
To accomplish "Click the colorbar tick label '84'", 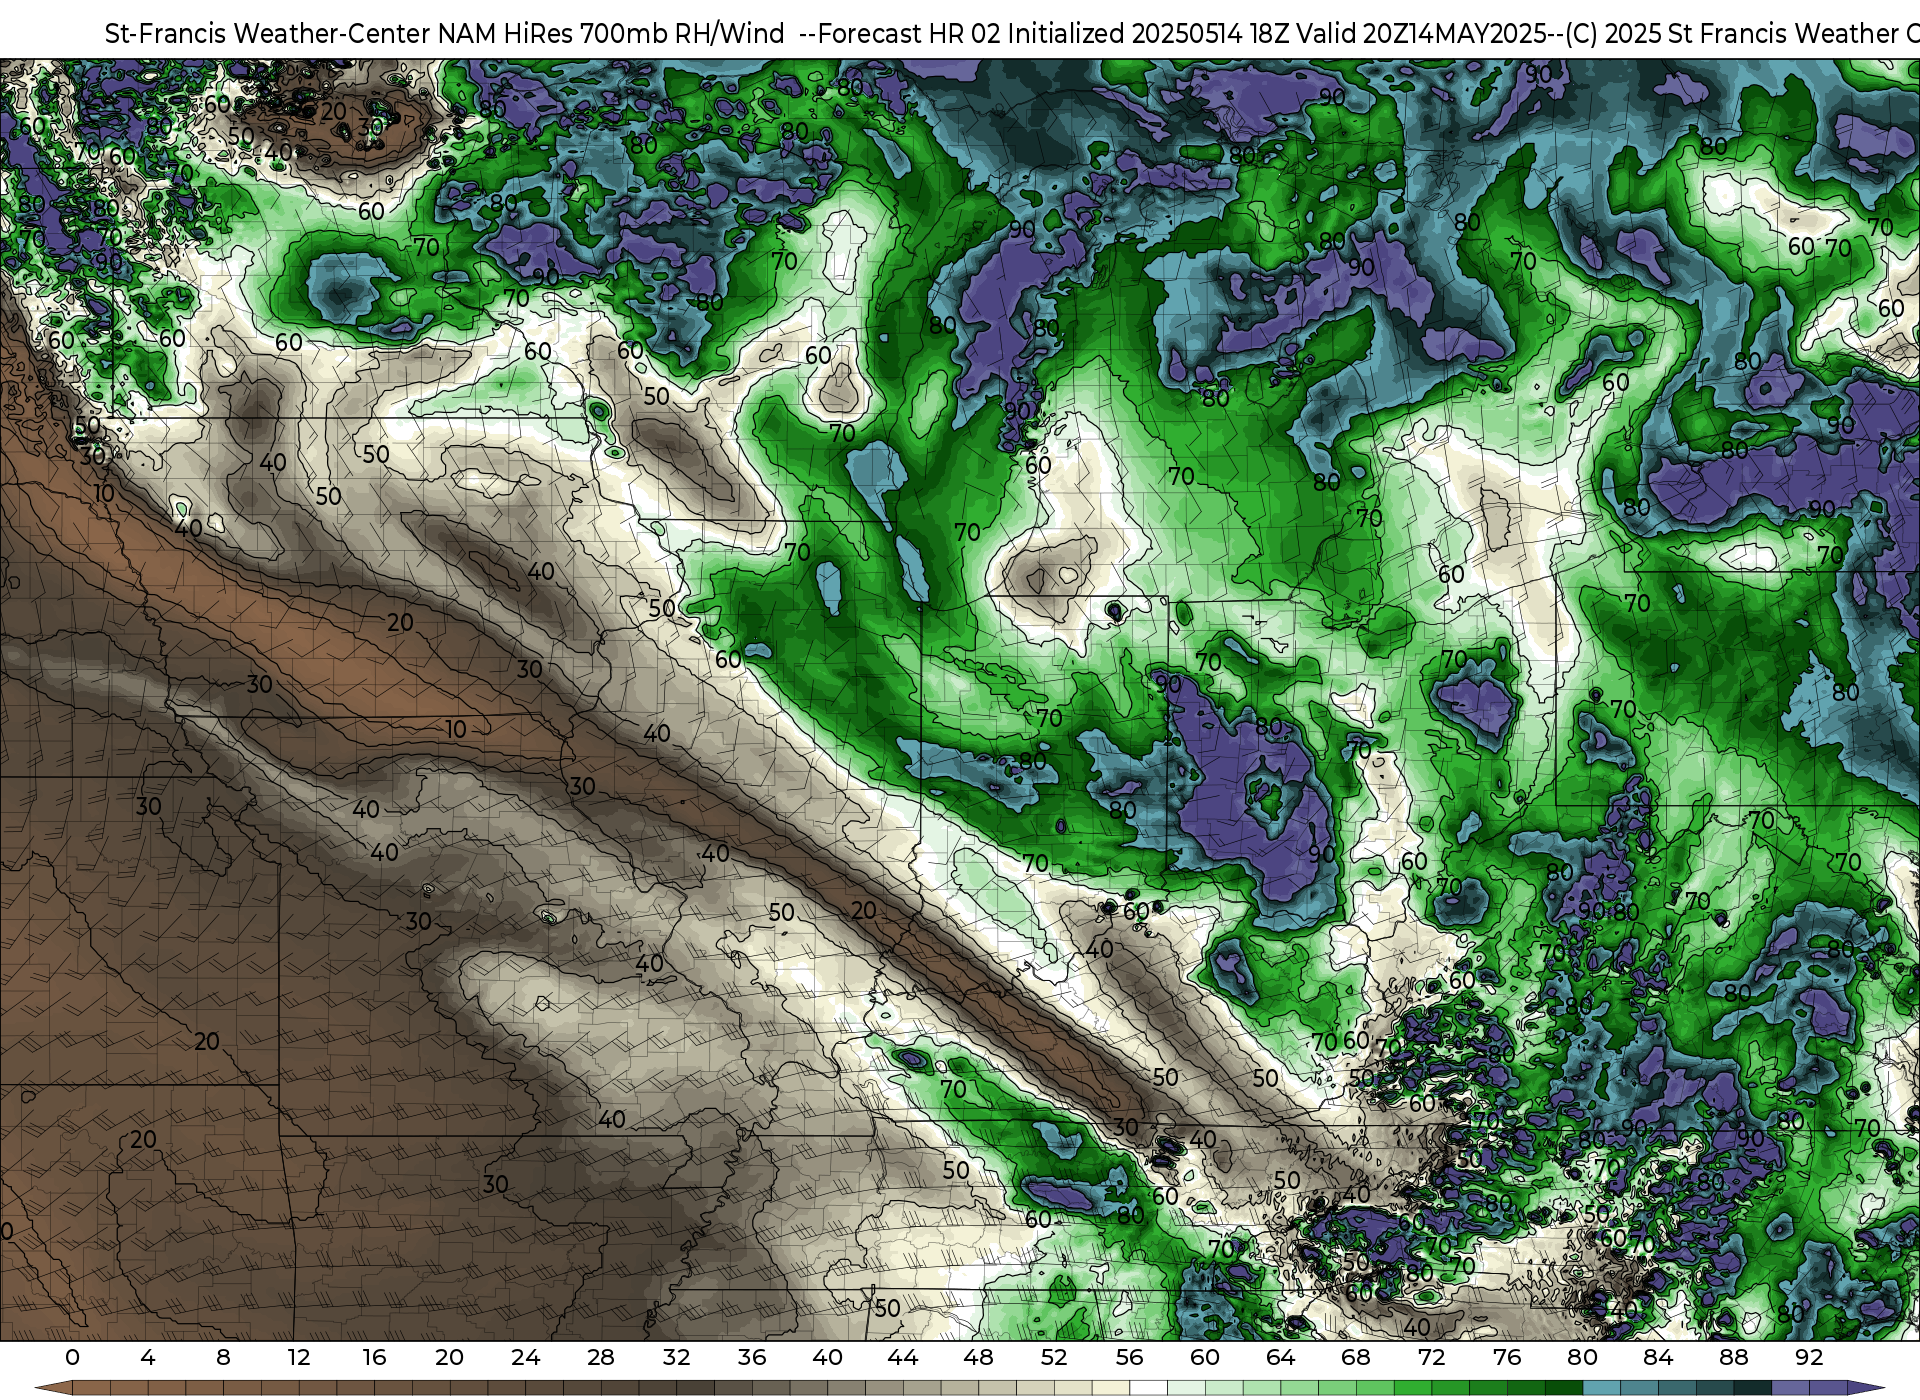I will [x=1658, y=1357].
